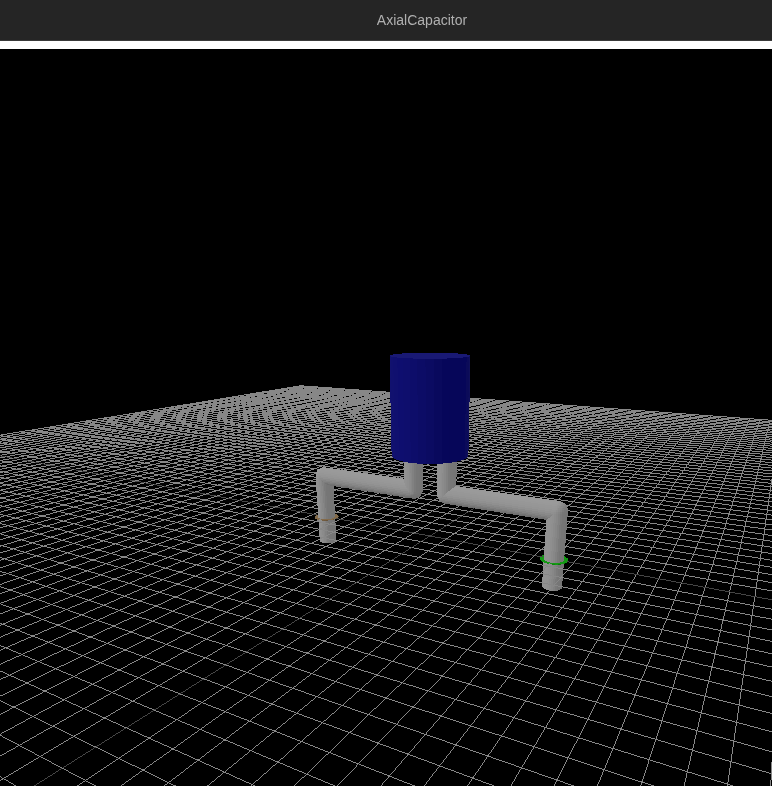
Task: Select the blue capacitor body cylinder
Action: click(x=430, y=408)
